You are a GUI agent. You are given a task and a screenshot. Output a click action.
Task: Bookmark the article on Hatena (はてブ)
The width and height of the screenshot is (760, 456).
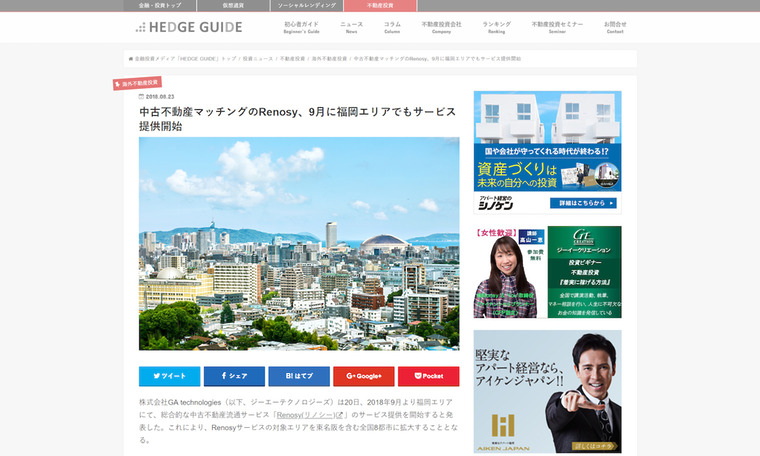click(x=298, y=376)
